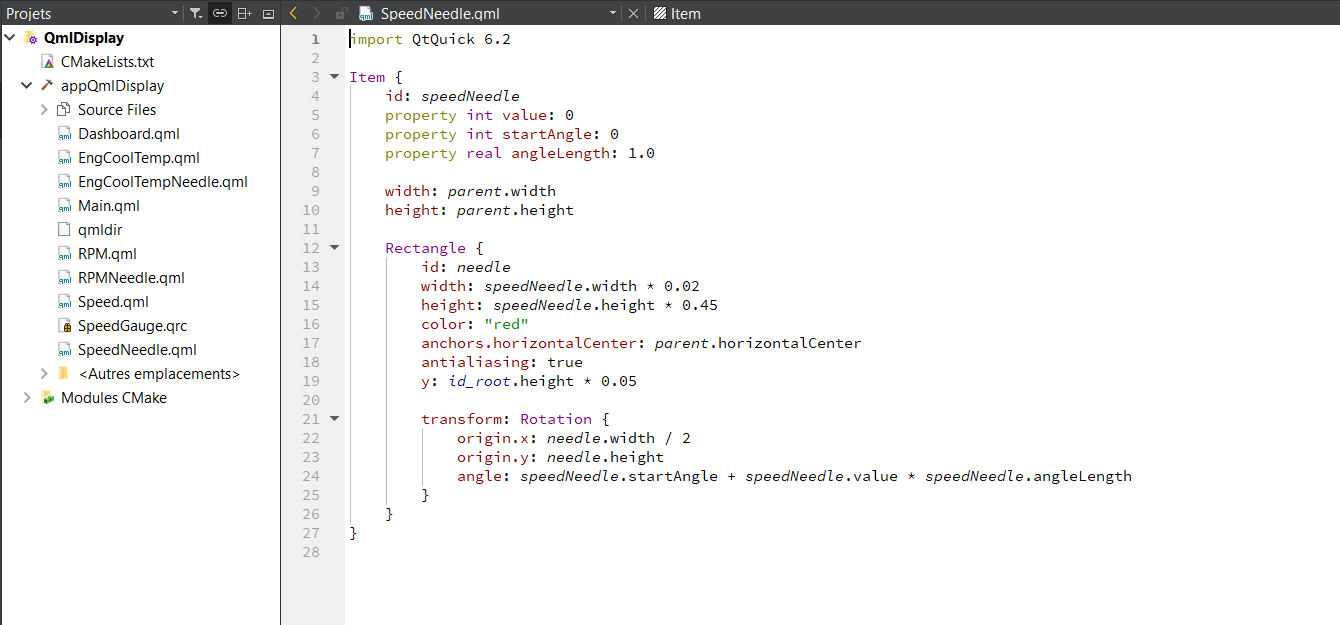Open the project tree filter menu

(196, 14)
